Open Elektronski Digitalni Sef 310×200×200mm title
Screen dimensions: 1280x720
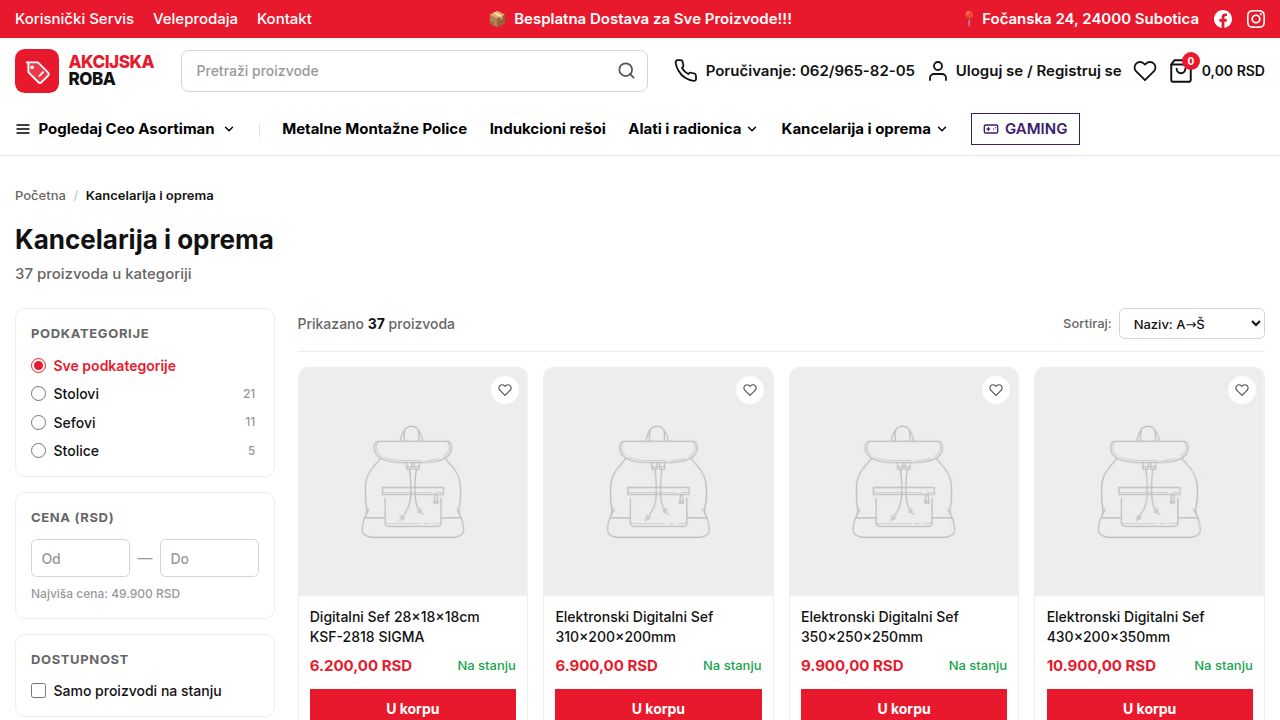point(634,627)
